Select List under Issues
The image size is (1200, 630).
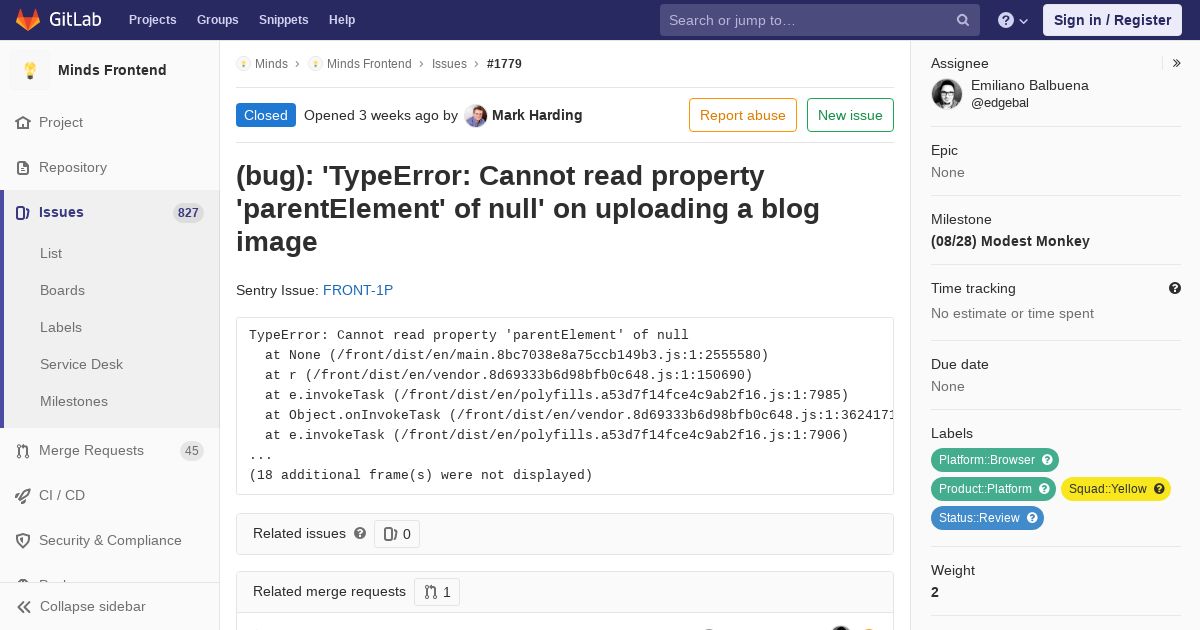pyautogui.click(x=51, y=254)
